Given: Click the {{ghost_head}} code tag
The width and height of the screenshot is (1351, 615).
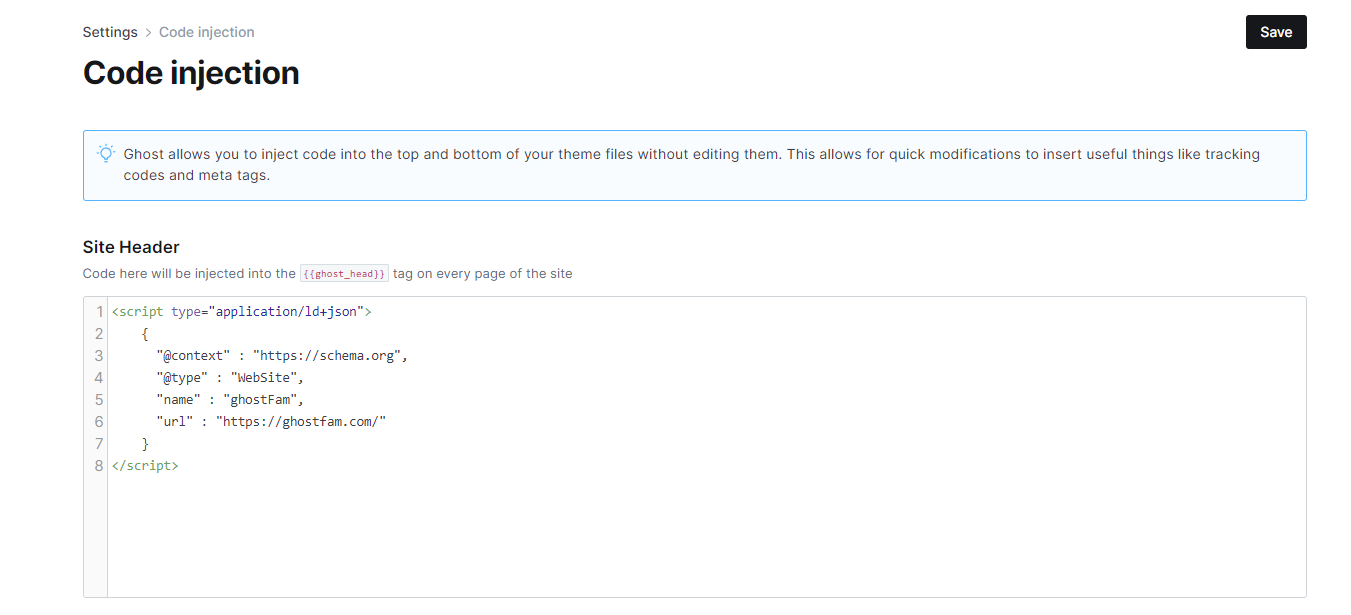Looking at the screenshot, I should point(344,273).
